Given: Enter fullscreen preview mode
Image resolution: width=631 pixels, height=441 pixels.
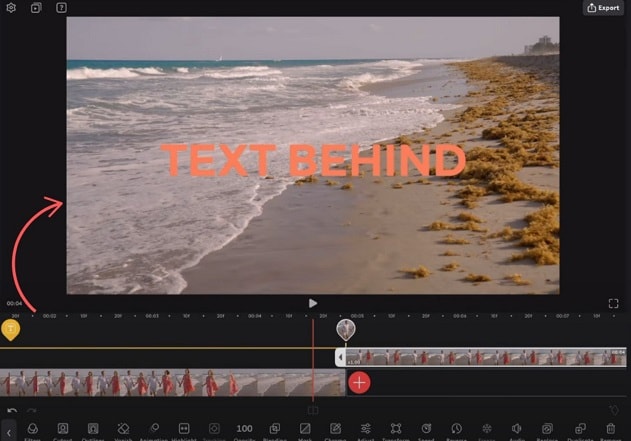Looking at the screenshot, I should click(613, 303).
